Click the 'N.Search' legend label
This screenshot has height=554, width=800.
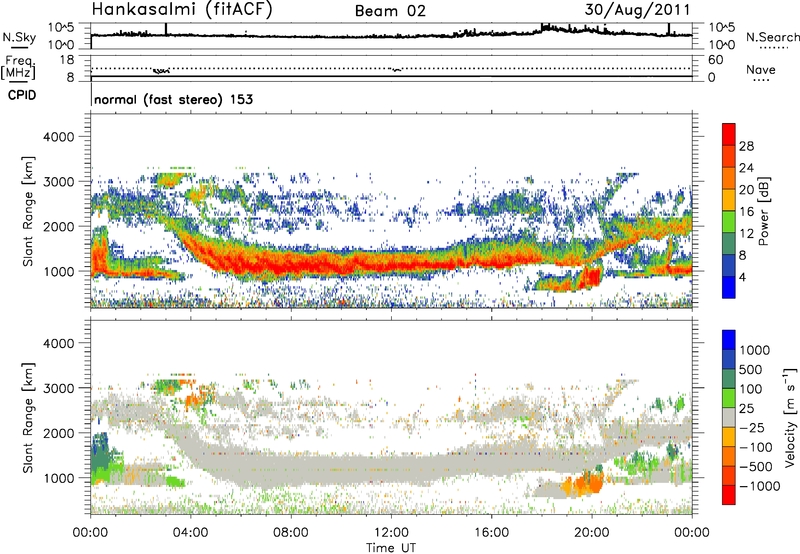(x=772, y=37)
